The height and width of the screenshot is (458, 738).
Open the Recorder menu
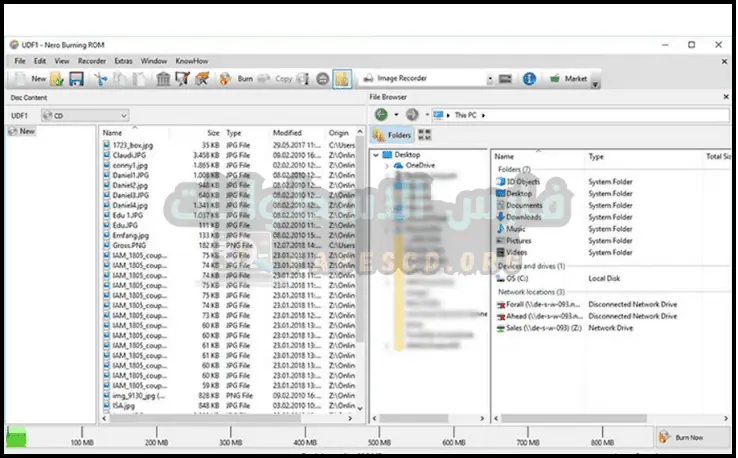pyautogui.click(x=92, y=61)
